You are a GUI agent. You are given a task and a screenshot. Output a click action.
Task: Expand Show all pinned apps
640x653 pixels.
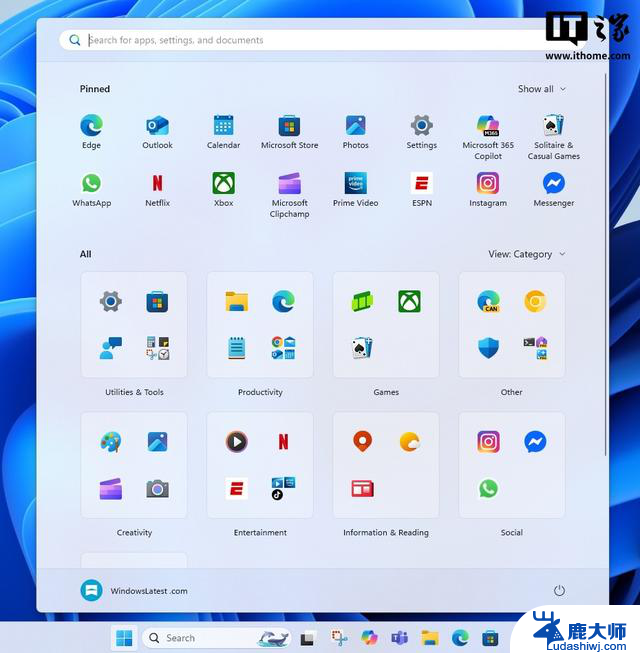(x=542, y=89)
